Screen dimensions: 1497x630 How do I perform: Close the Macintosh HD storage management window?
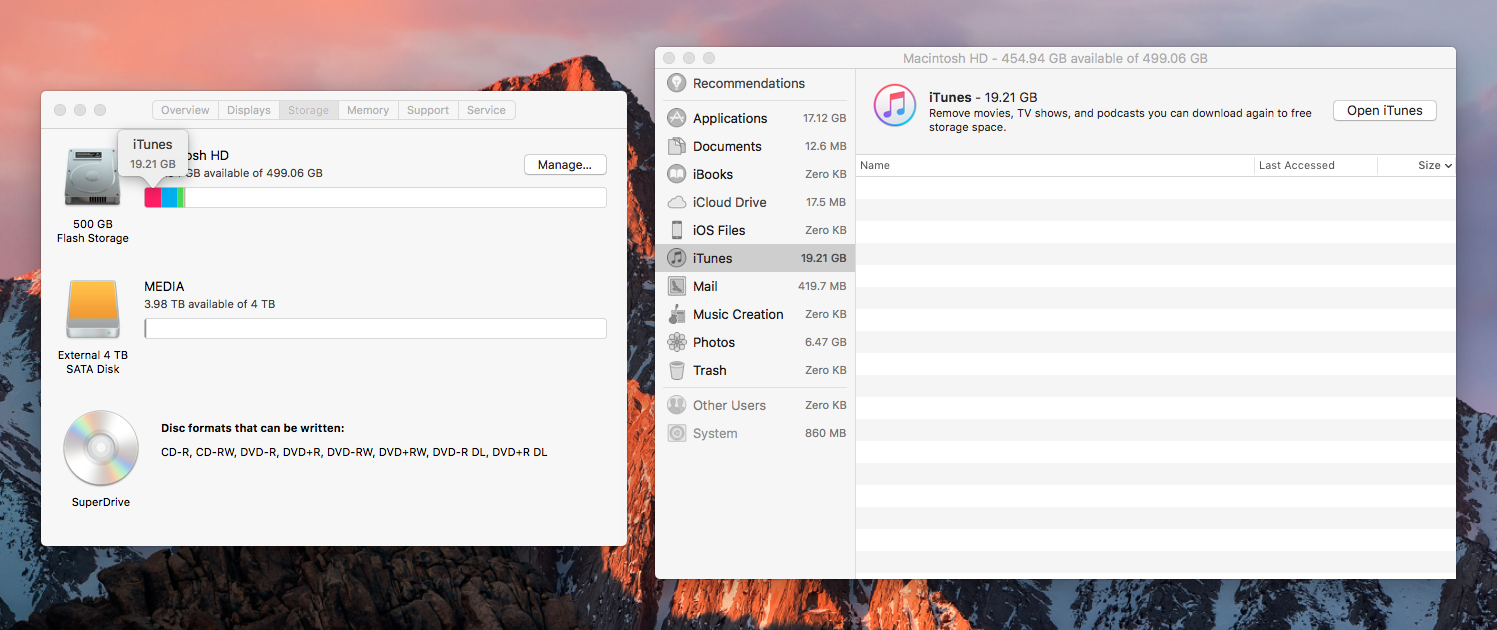tap(669, 58)
